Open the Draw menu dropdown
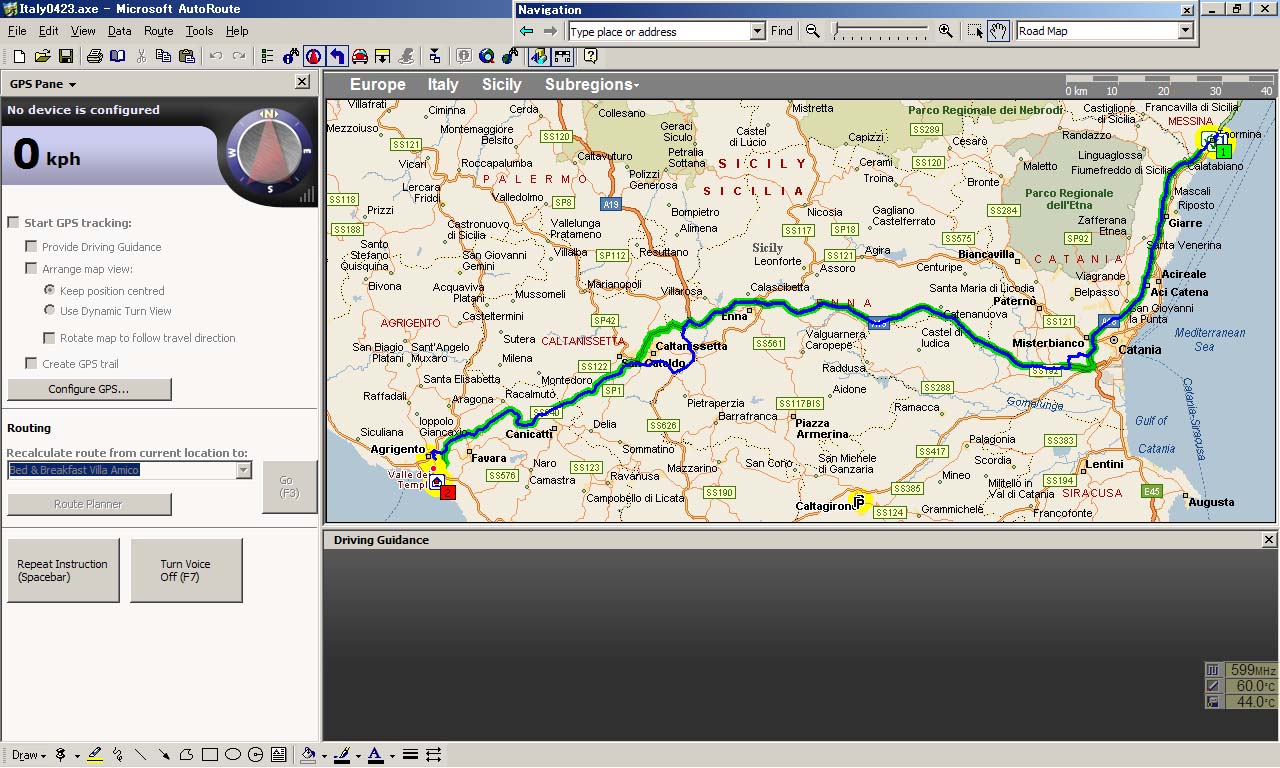Image resolution: width=1280 pixels, height=768 pixels. (29, 755)
